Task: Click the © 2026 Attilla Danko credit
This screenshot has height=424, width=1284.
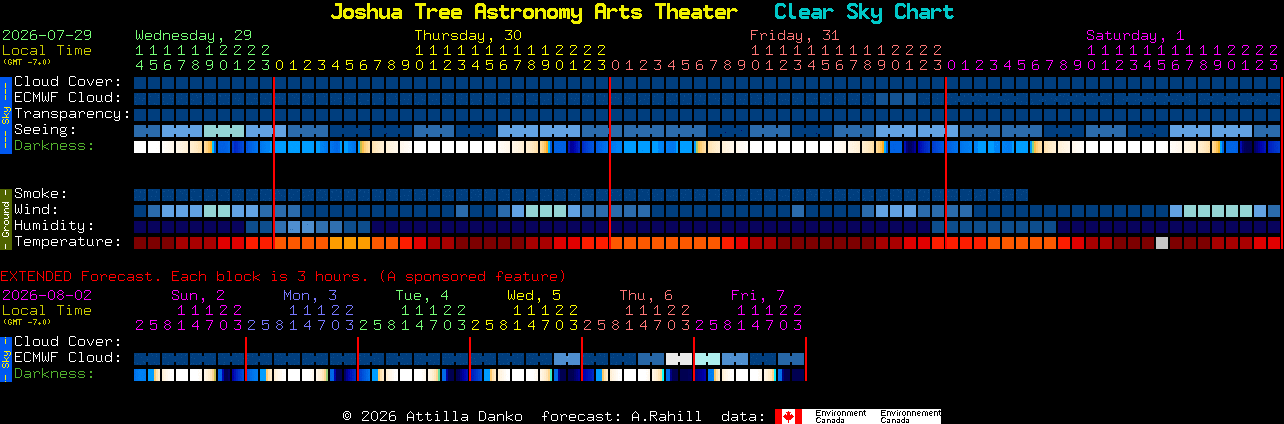Action: [432, 416]
